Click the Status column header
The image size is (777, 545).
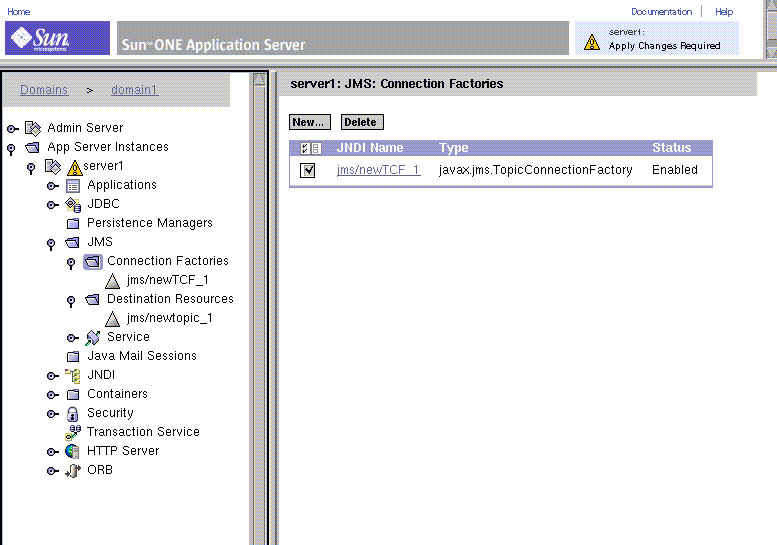click(x=671, y=148)
